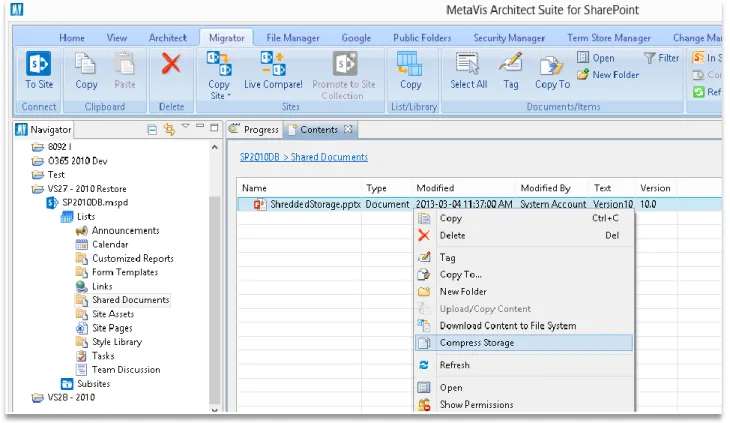Open the Public Folders ribbon tab
Screen dimensions: 730x423
(422, 38)
